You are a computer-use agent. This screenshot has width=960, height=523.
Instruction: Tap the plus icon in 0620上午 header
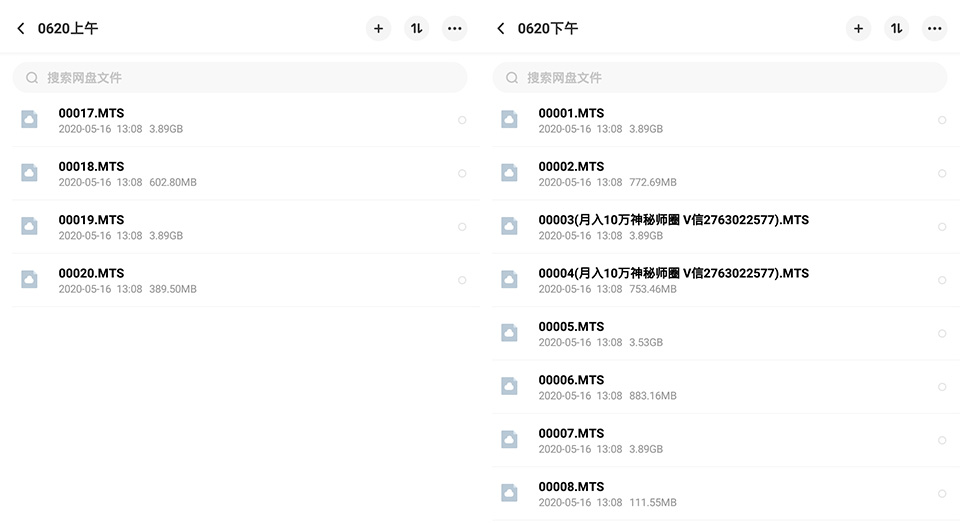click(378, 28)
